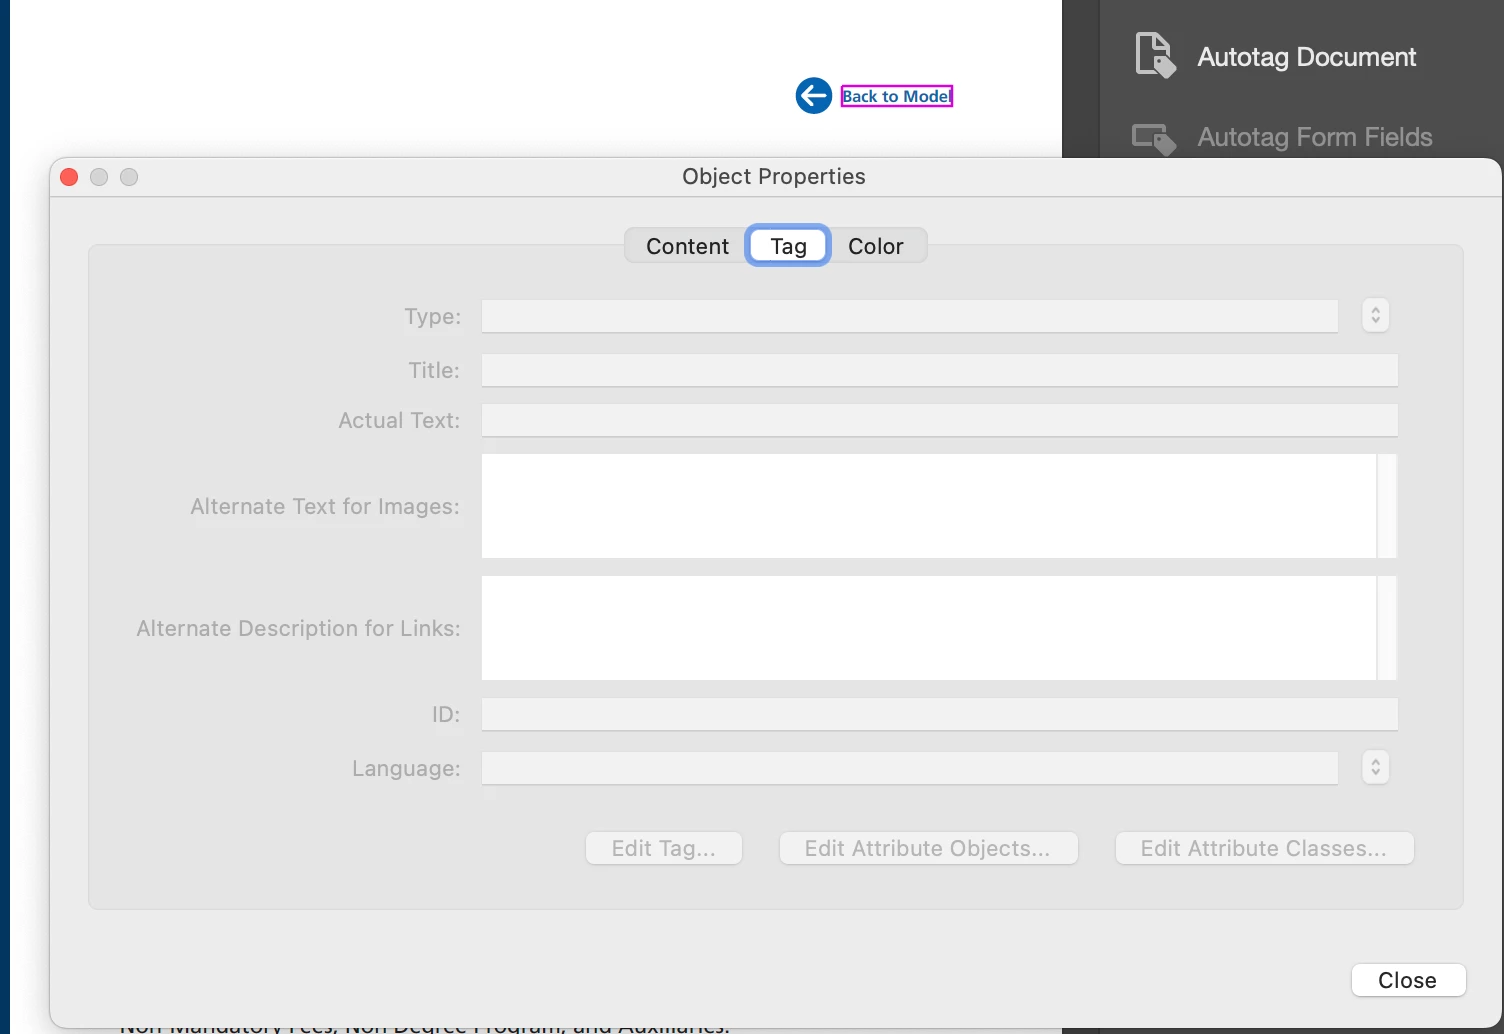Click the Autotag Form Fields icon

(1154, 139)
